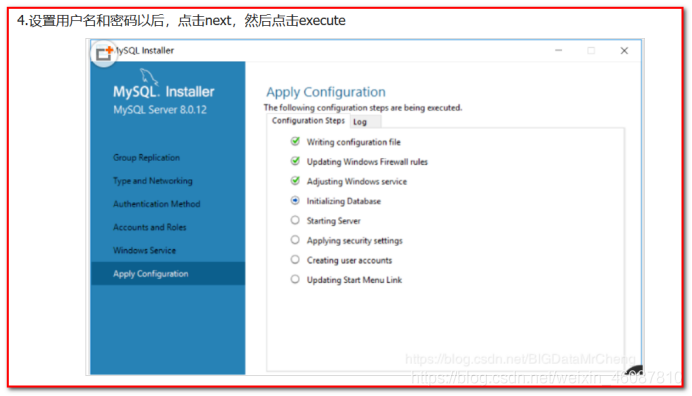Click the Apply Configuration heading
The image size is (692, 396).
click(326, 92)
